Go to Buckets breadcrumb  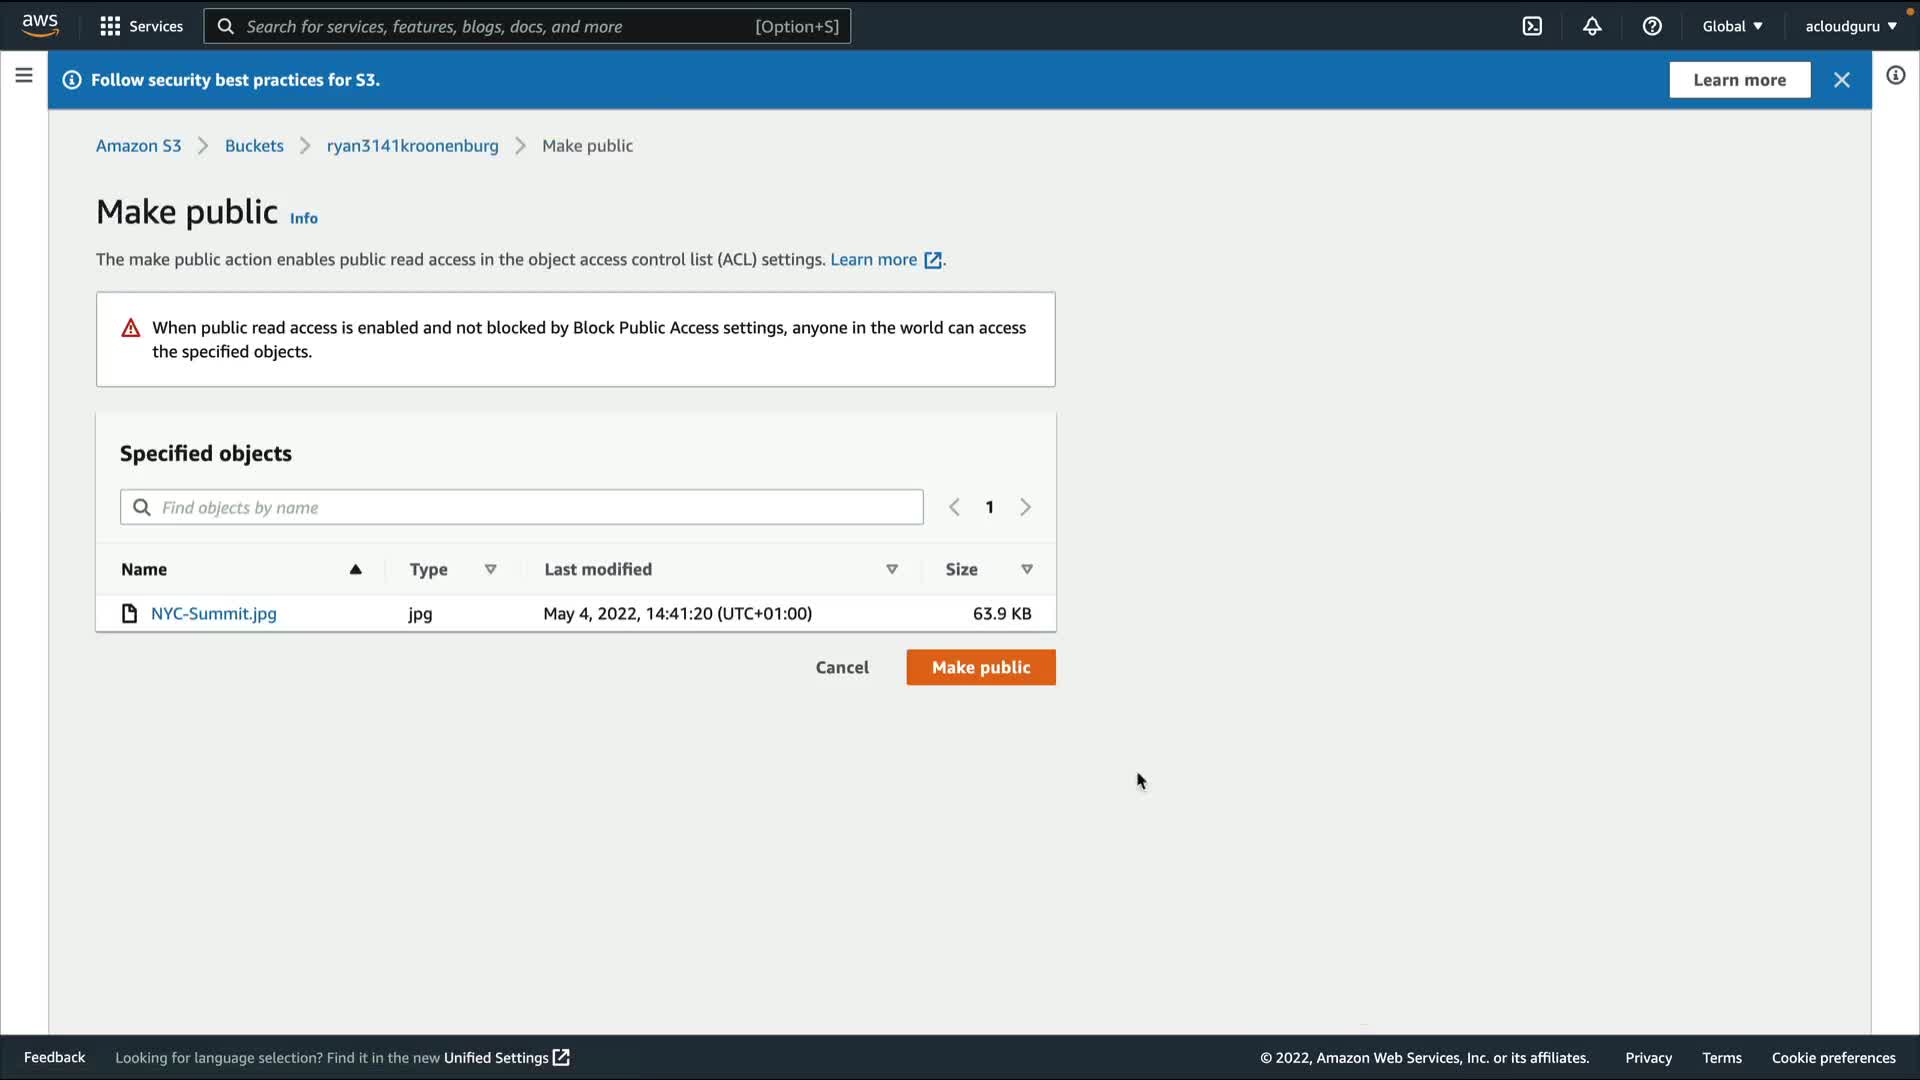coord(254,146)
